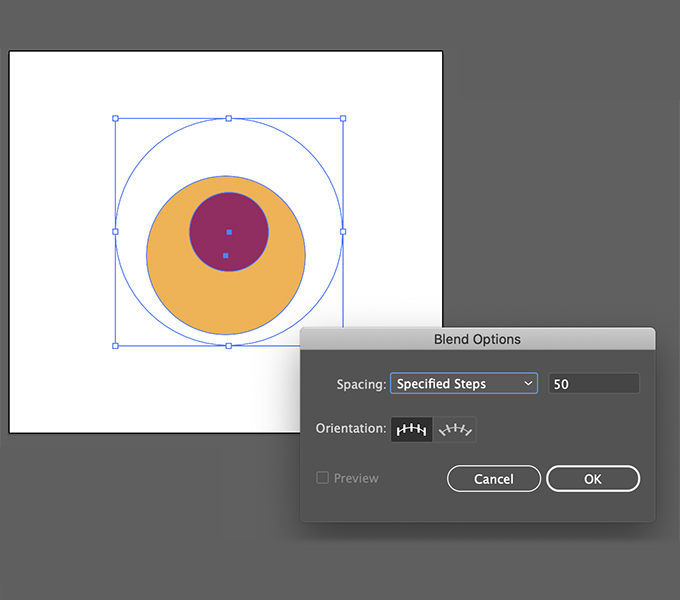The image size is (680, 600).
Task: Select Align to Page orientation icon
Action: click(412, 429)
